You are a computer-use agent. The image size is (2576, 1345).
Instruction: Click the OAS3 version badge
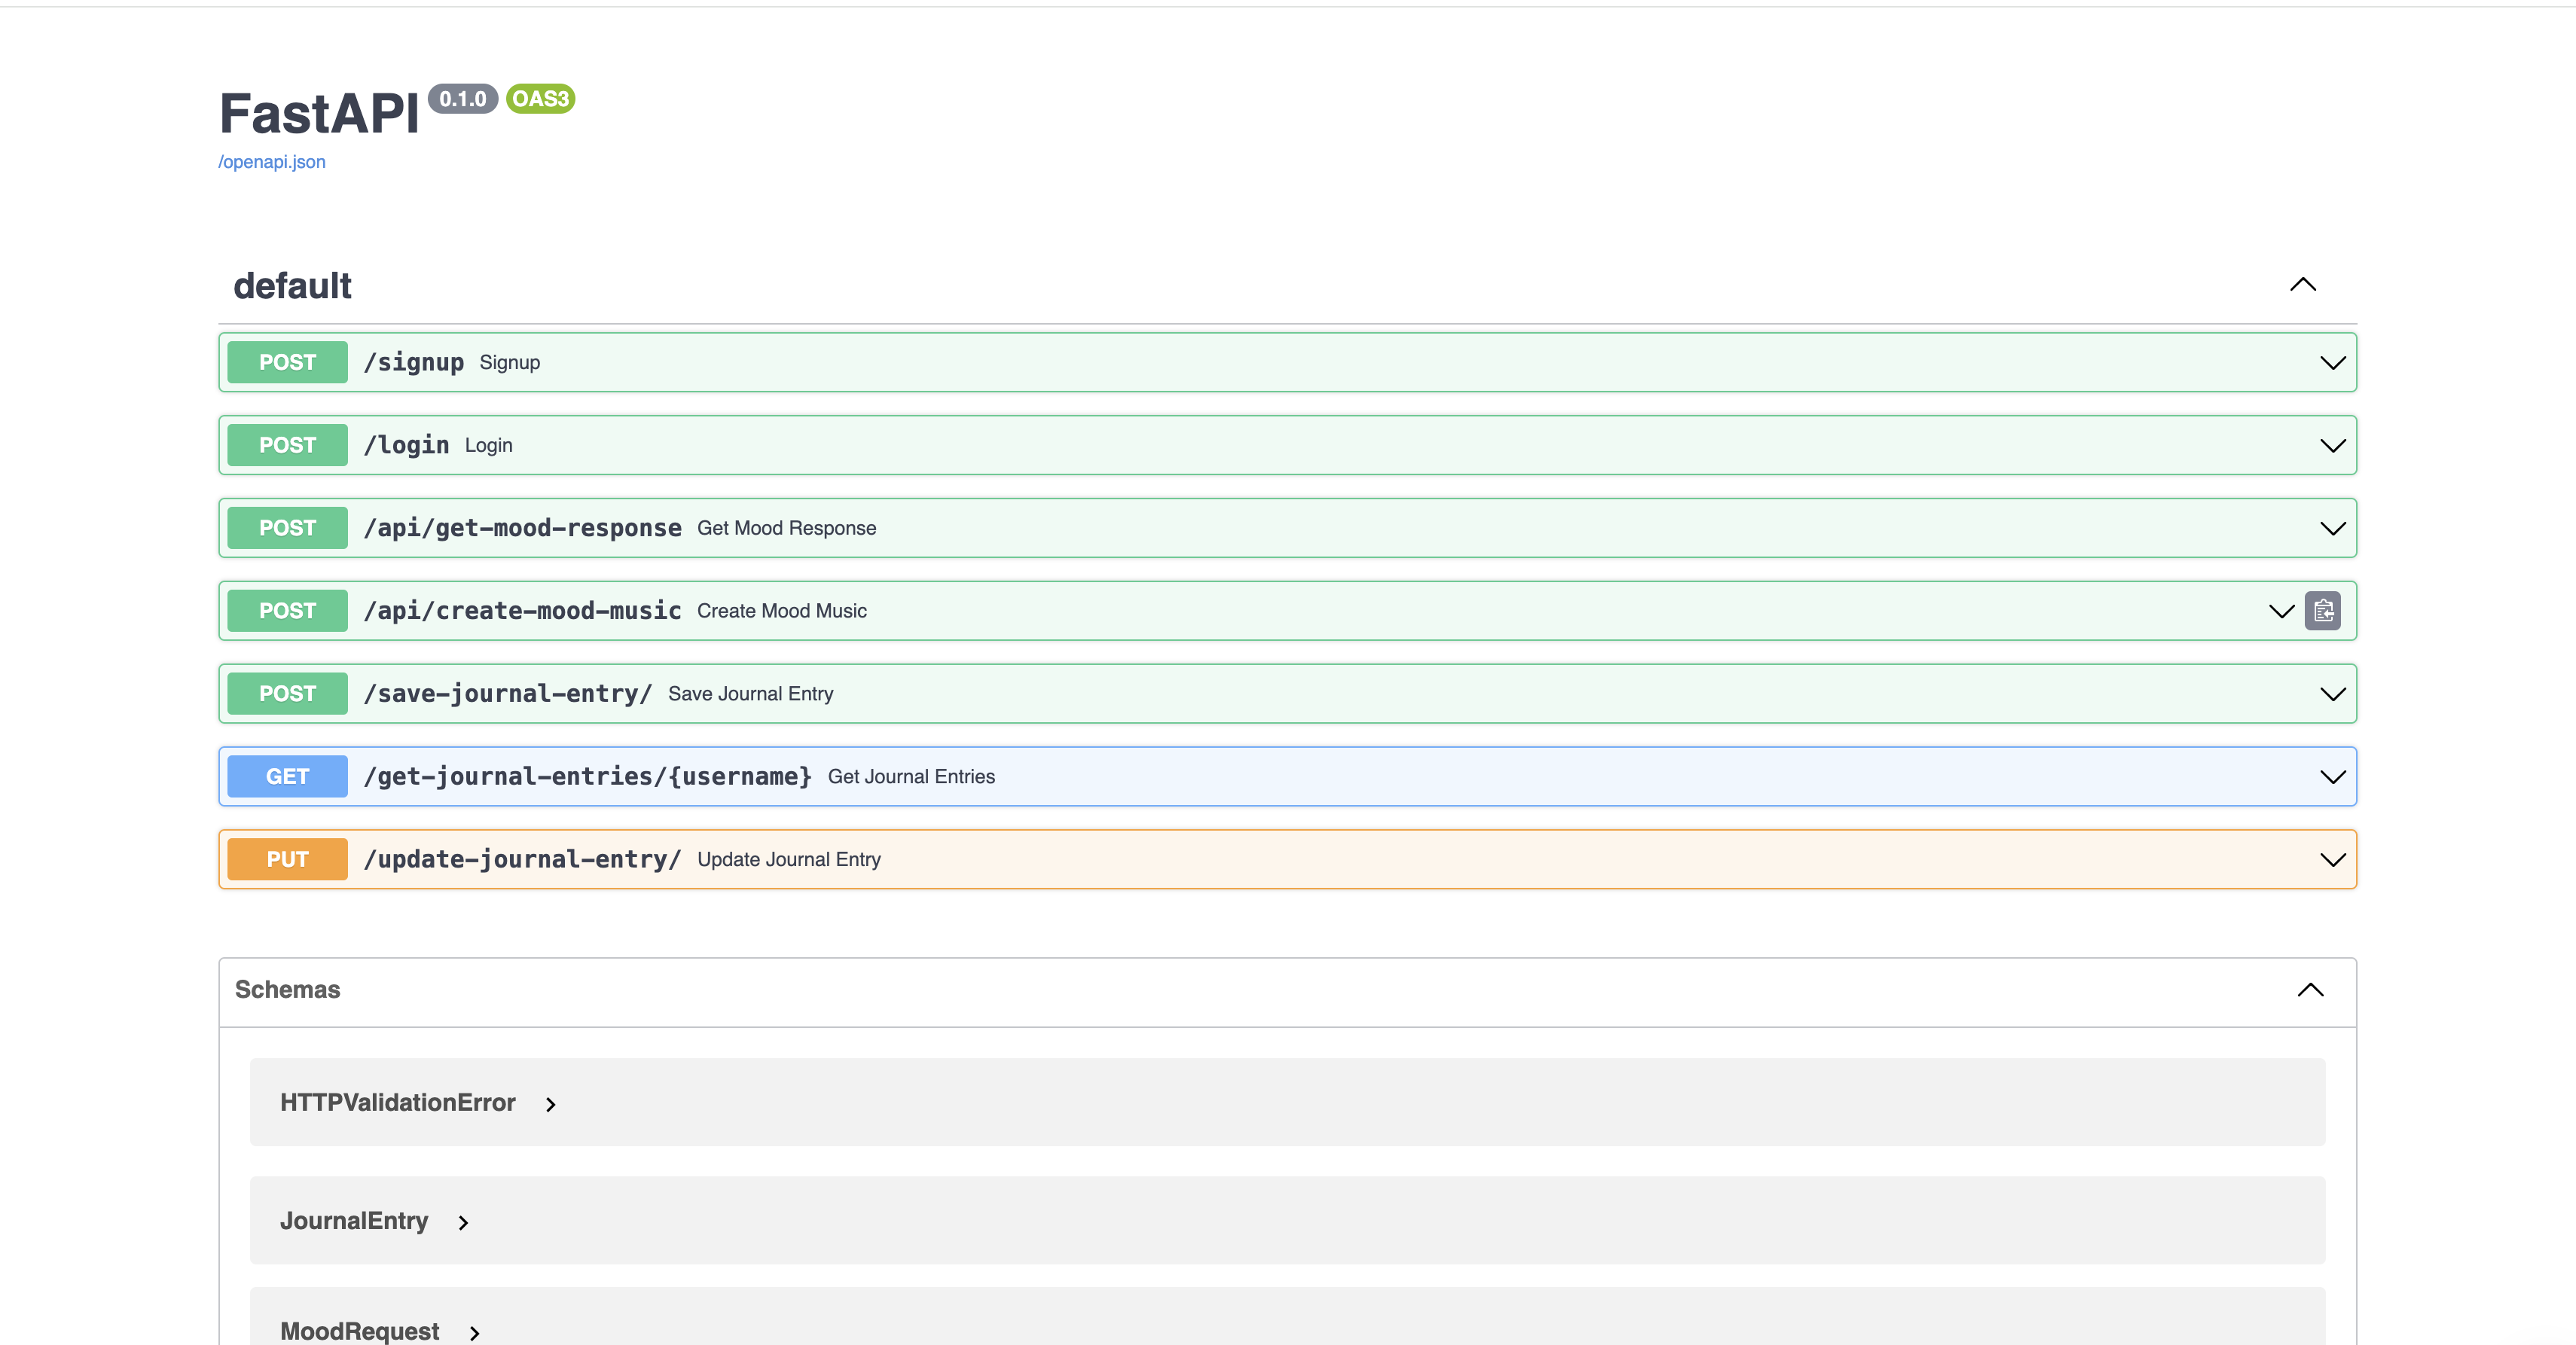(x=540, y=99)
